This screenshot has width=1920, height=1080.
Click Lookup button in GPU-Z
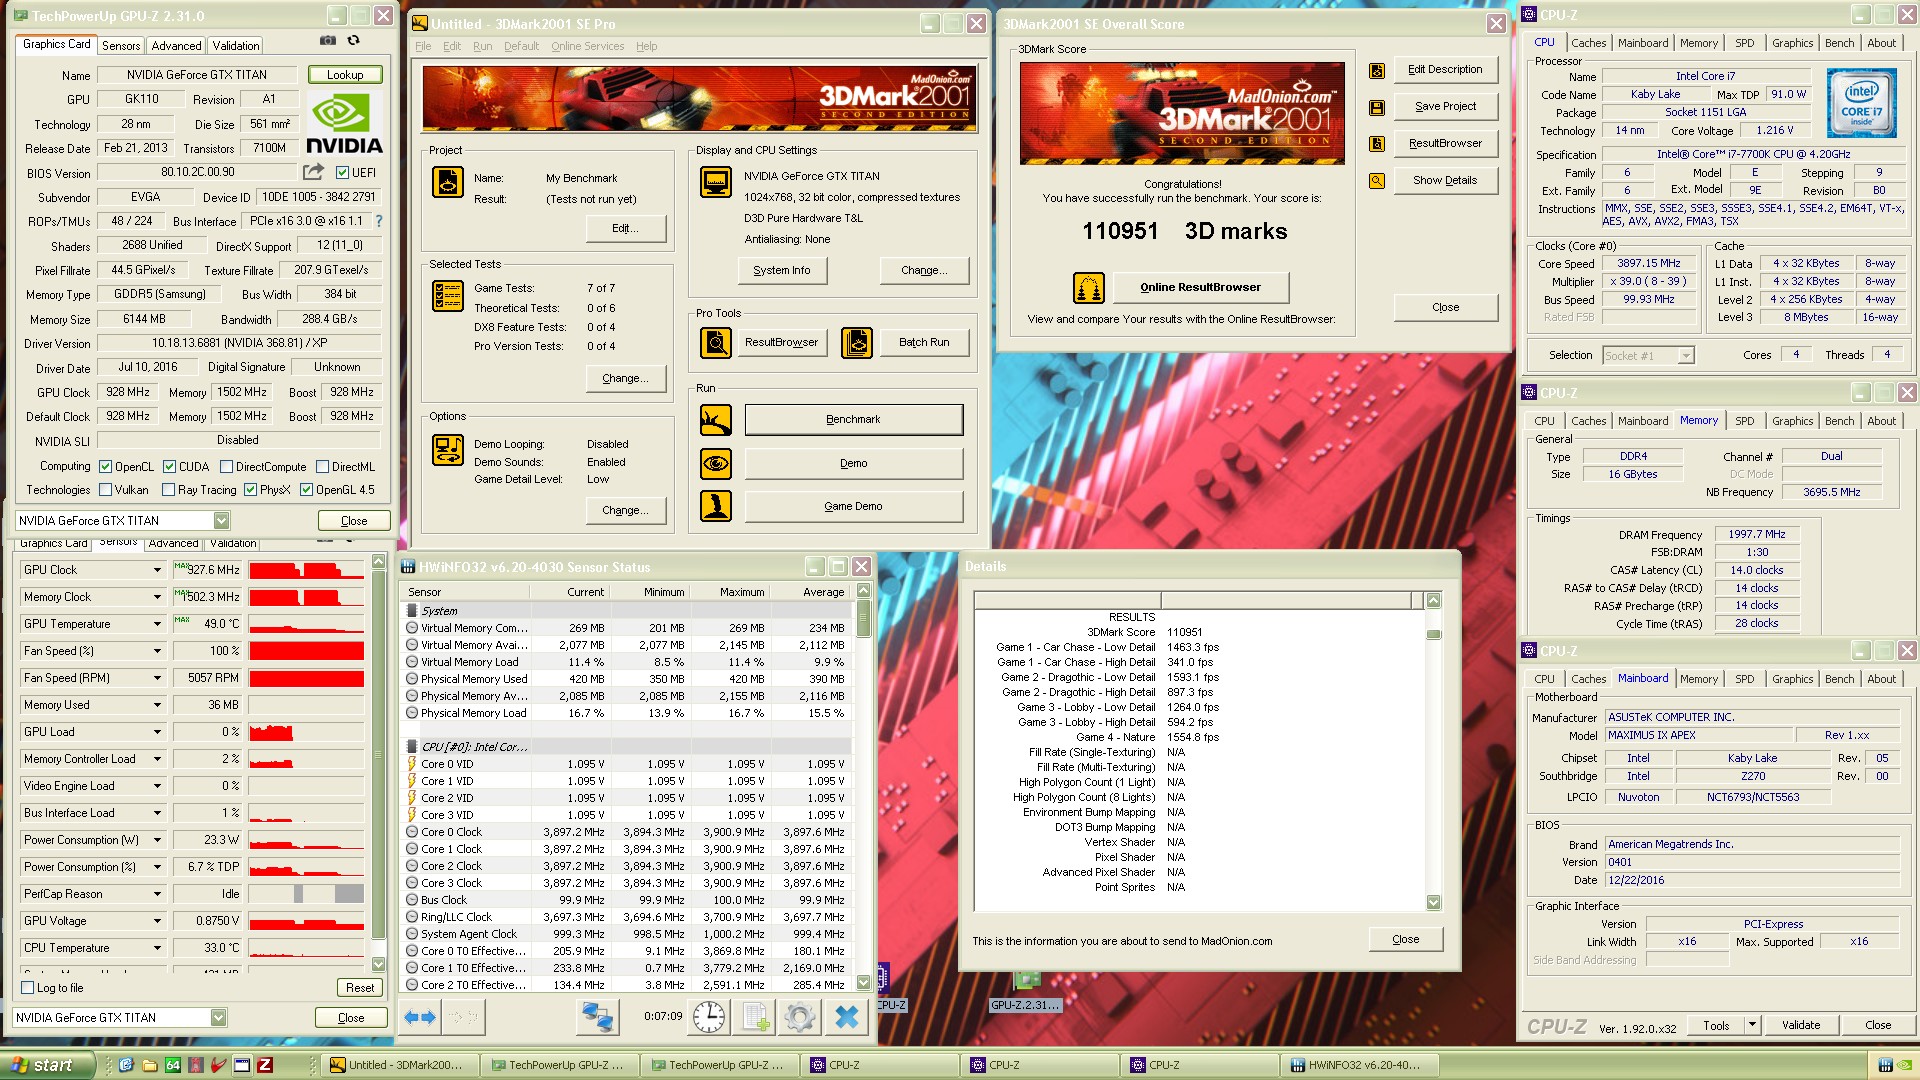345,75
